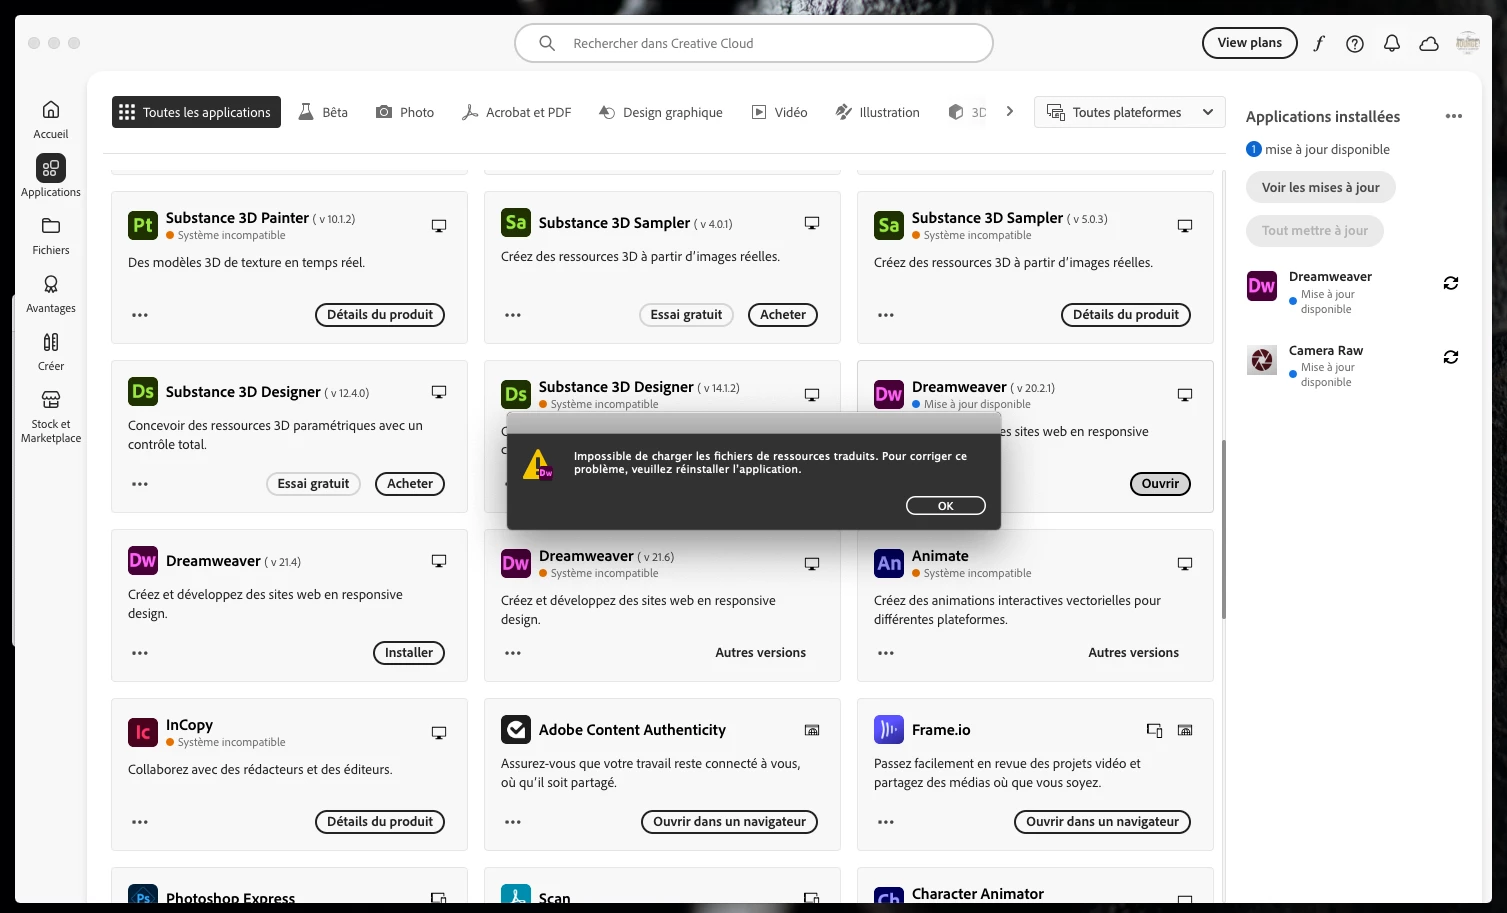Image resolution: width=1507 pixels, height=913 pixels.
Task: Install Dreamweaver v 21.4
Action: pos(409,653)
